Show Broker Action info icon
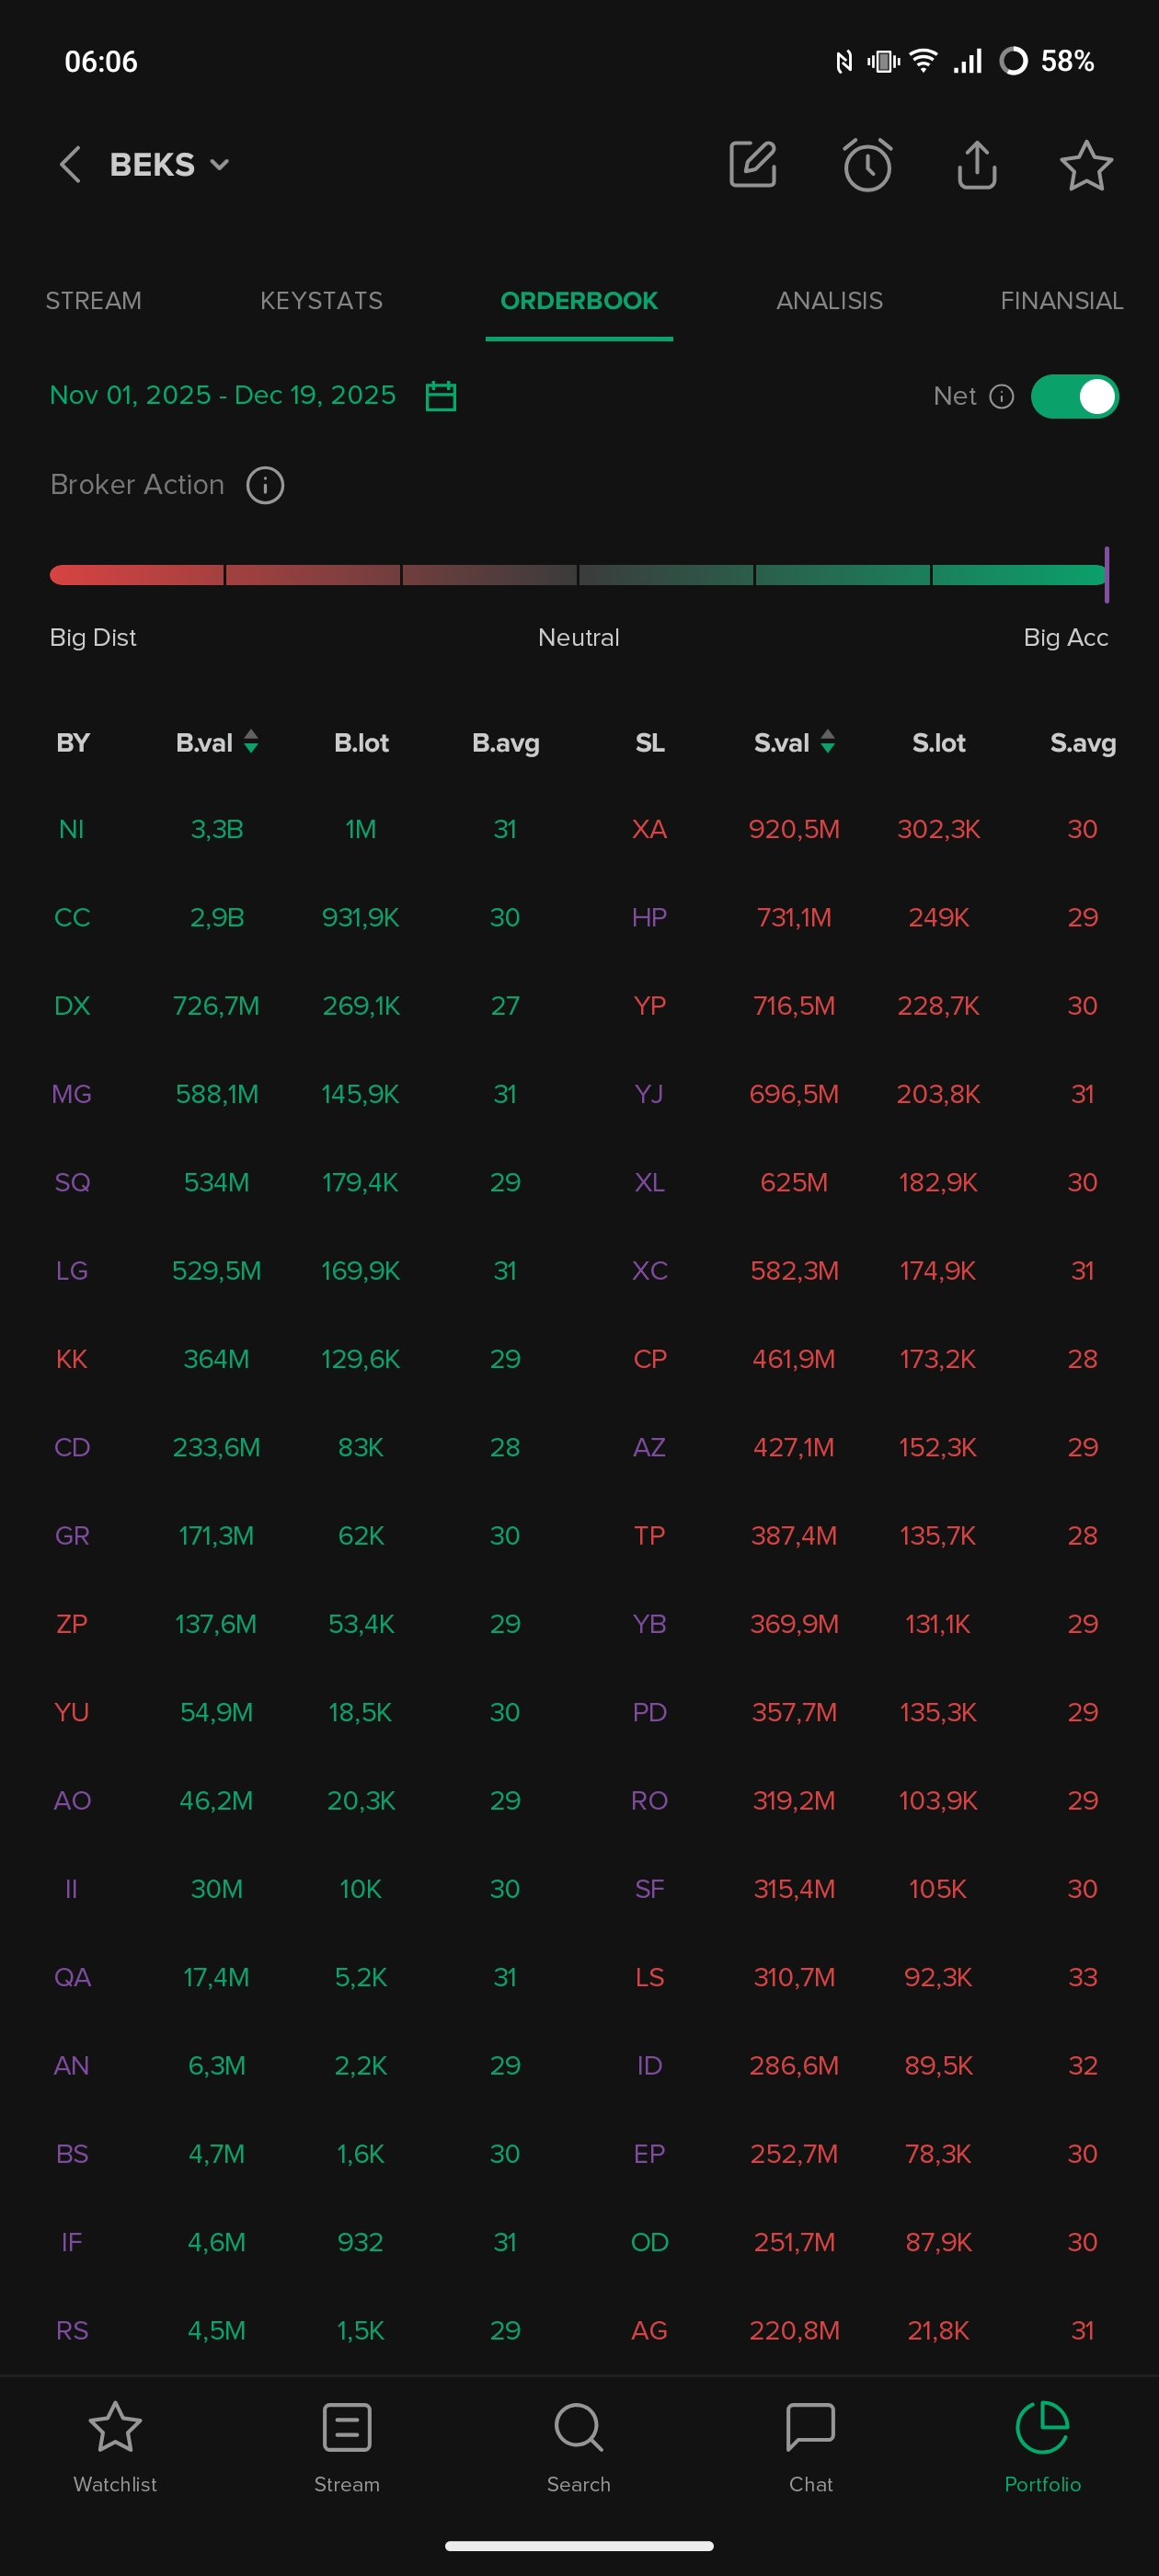This screenshot has height=2576, width=1159. [265, 485]
